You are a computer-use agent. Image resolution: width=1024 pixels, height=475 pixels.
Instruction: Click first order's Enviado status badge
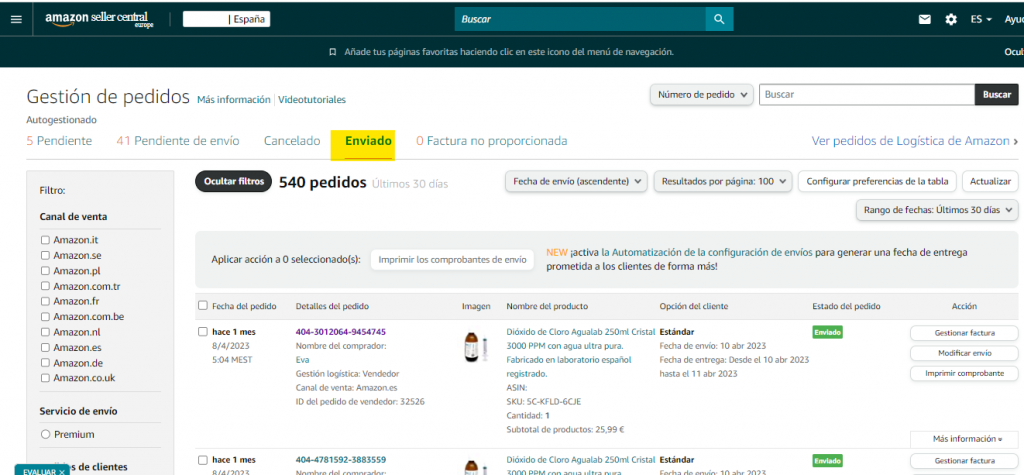coord(827,333)
